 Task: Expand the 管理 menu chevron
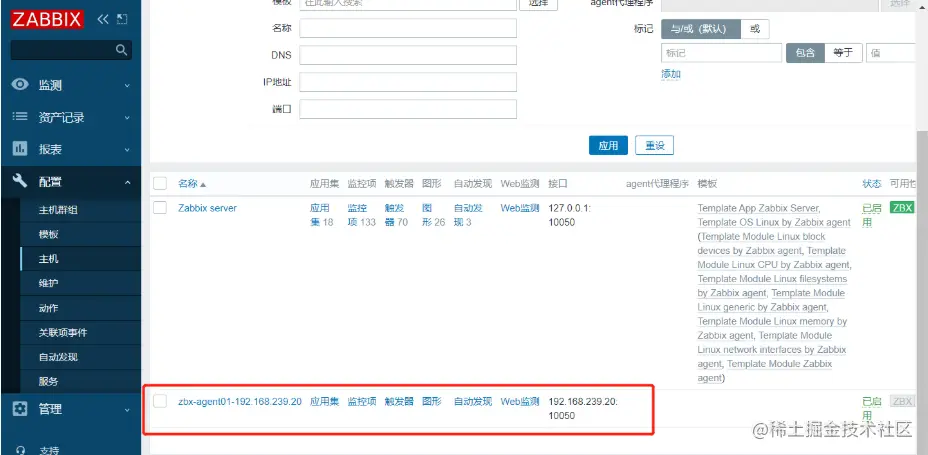(127, 409)
